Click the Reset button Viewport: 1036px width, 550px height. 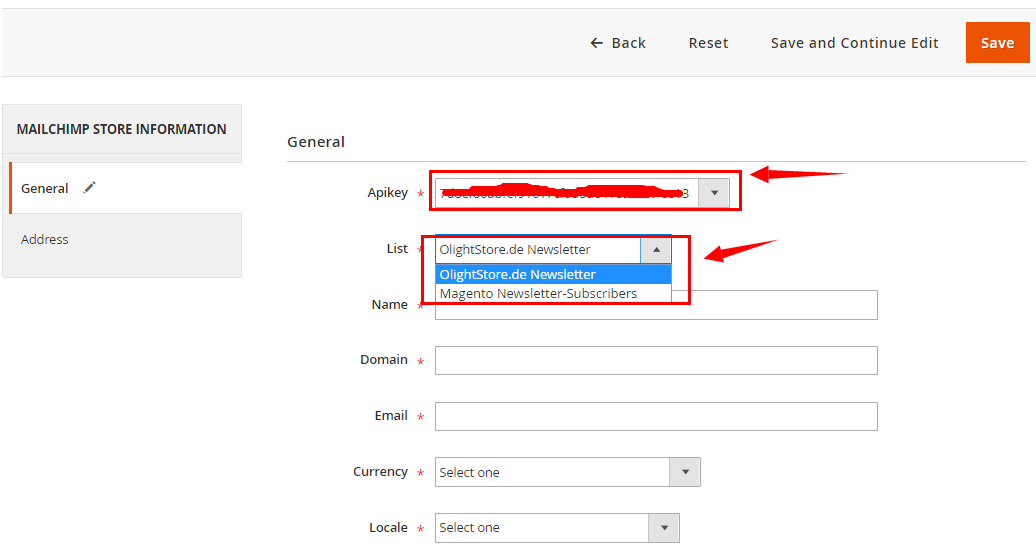pos(708,43)
